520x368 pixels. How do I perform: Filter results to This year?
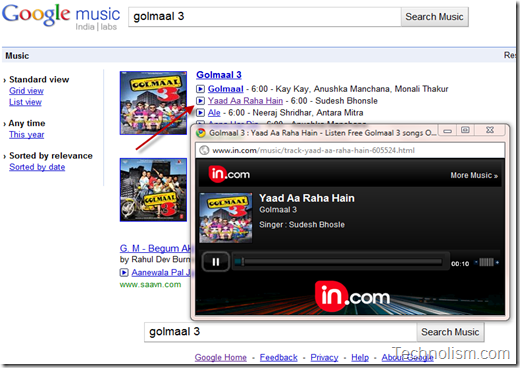pos(27,135)
